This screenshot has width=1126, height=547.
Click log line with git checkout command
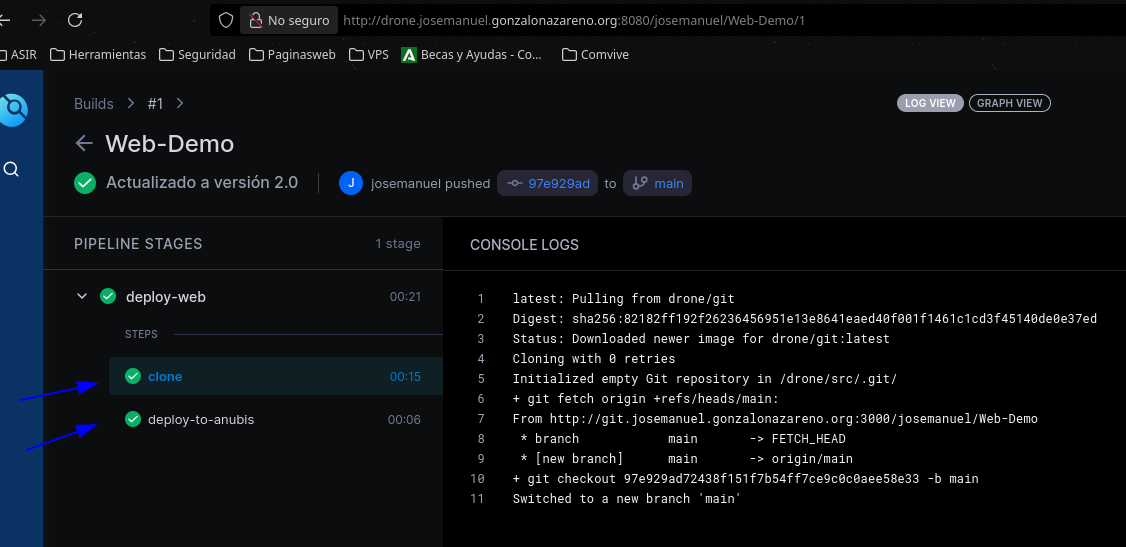pyautogui.click(x=745, y=479)
